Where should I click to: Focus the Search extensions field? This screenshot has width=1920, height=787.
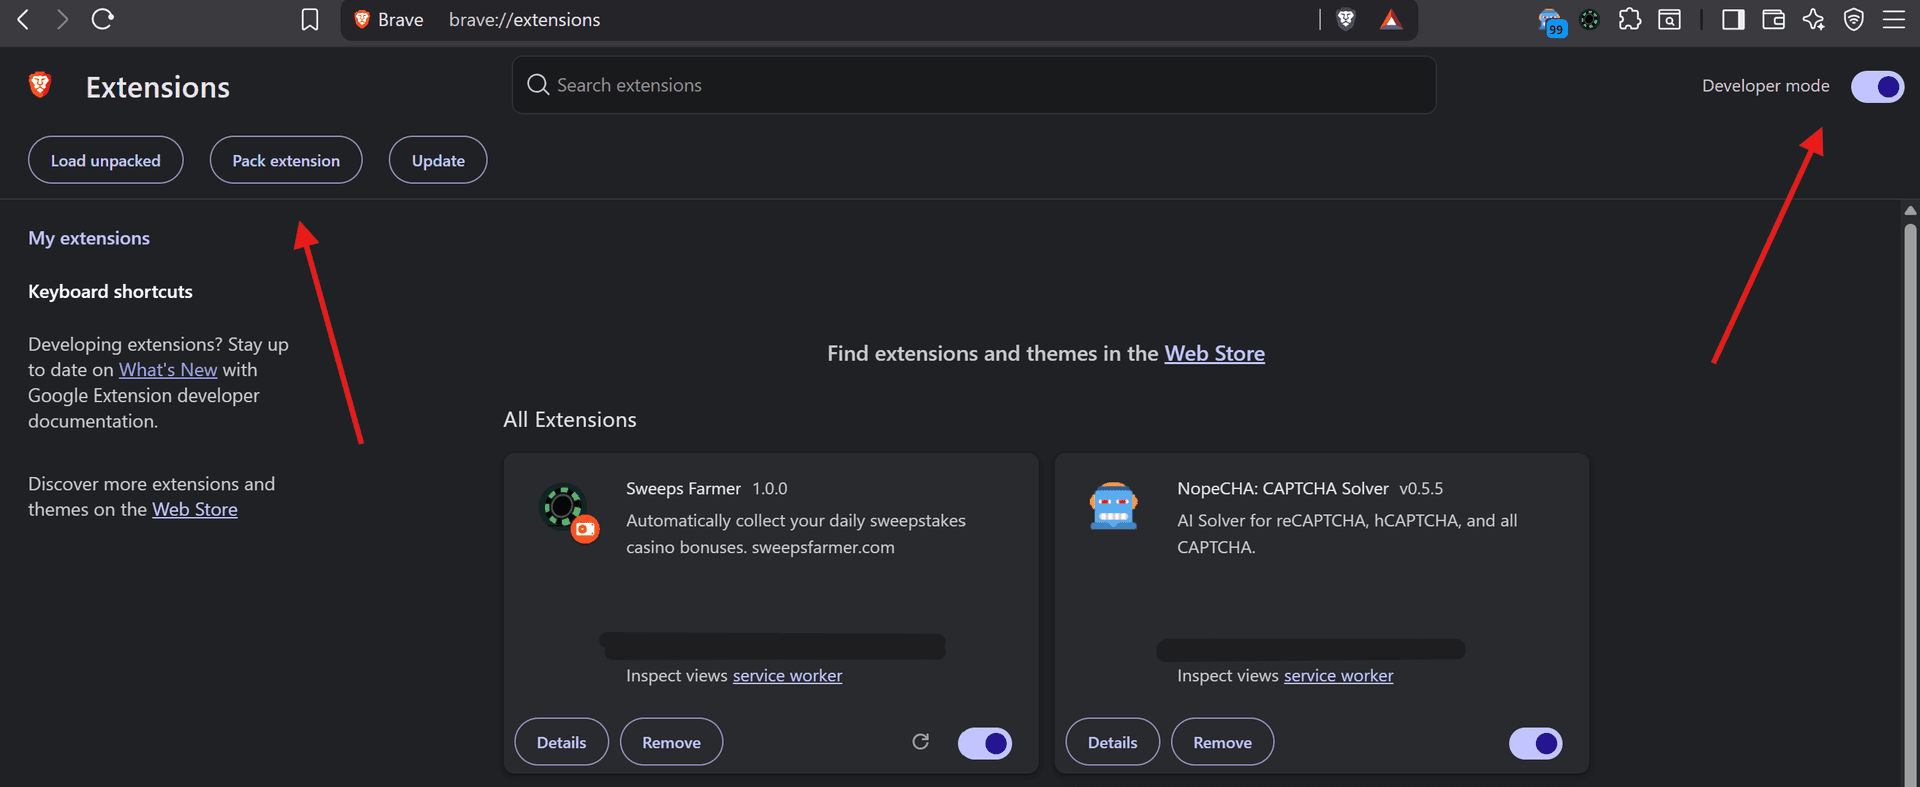tap(974, 85)
